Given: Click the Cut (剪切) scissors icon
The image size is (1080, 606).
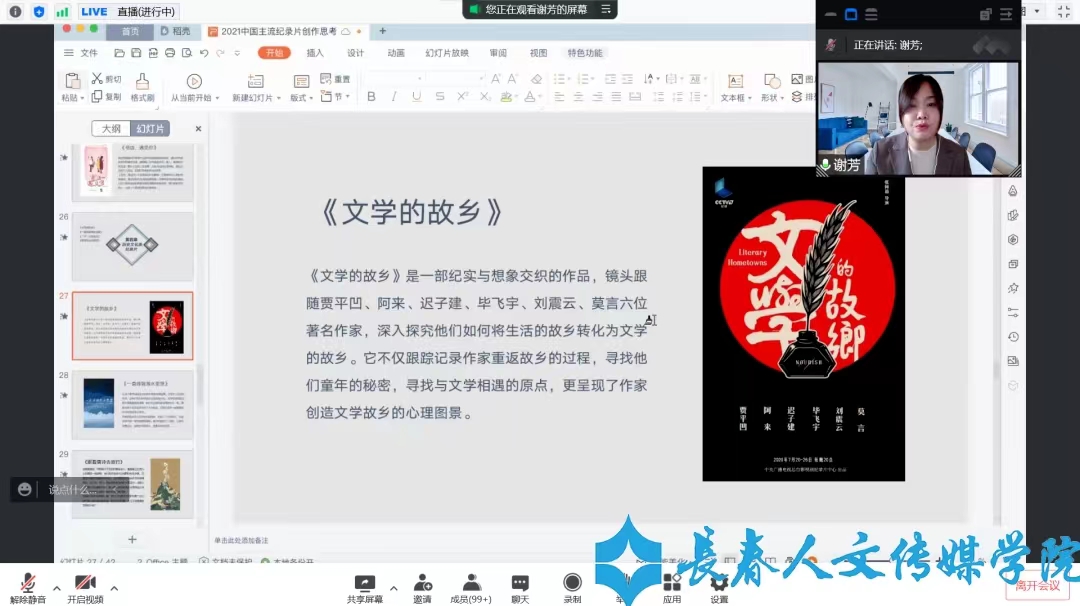Looking at the screenshot, I should [x=97, y=79].
